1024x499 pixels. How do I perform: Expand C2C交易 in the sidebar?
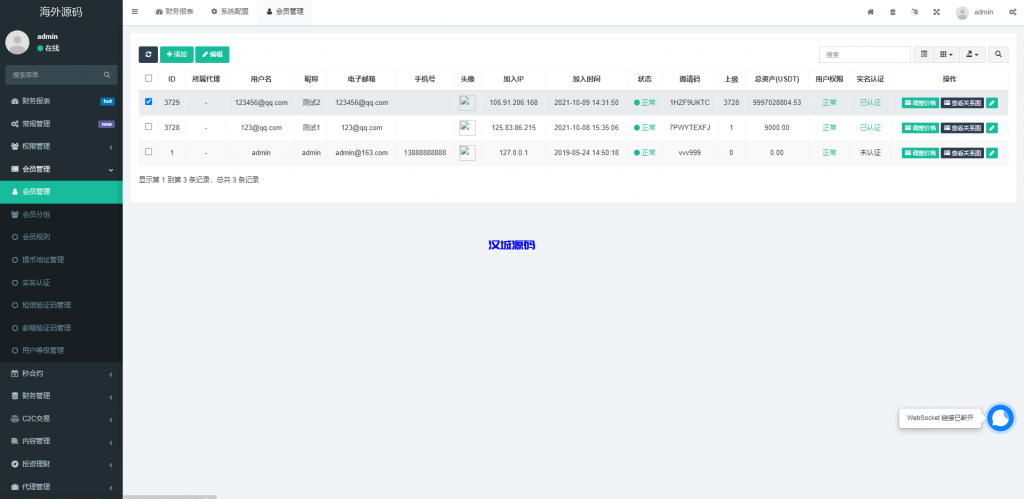click(61, 419)
